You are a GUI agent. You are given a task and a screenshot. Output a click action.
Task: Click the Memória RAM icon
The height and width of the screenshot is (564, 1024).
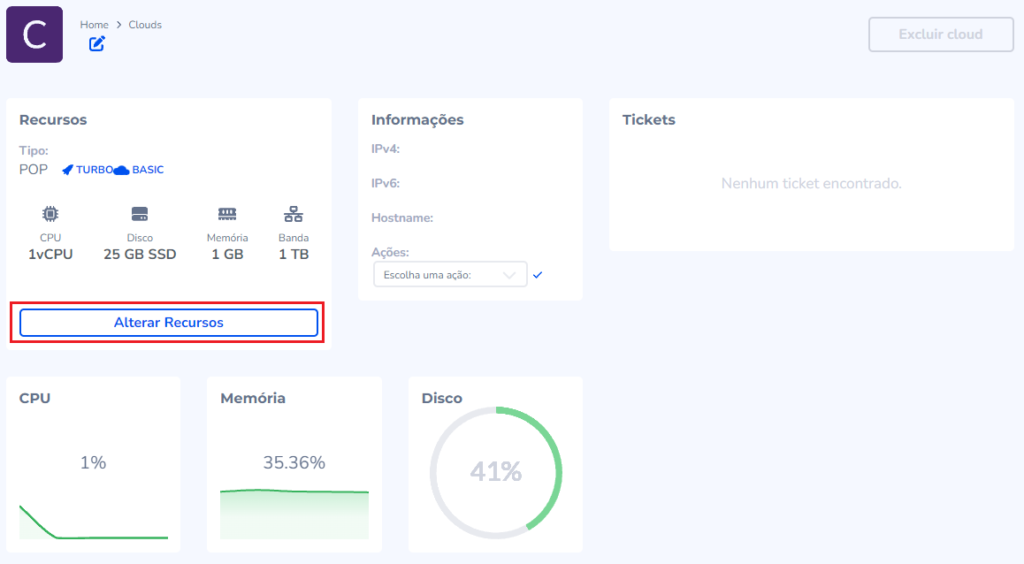[228, 214]
